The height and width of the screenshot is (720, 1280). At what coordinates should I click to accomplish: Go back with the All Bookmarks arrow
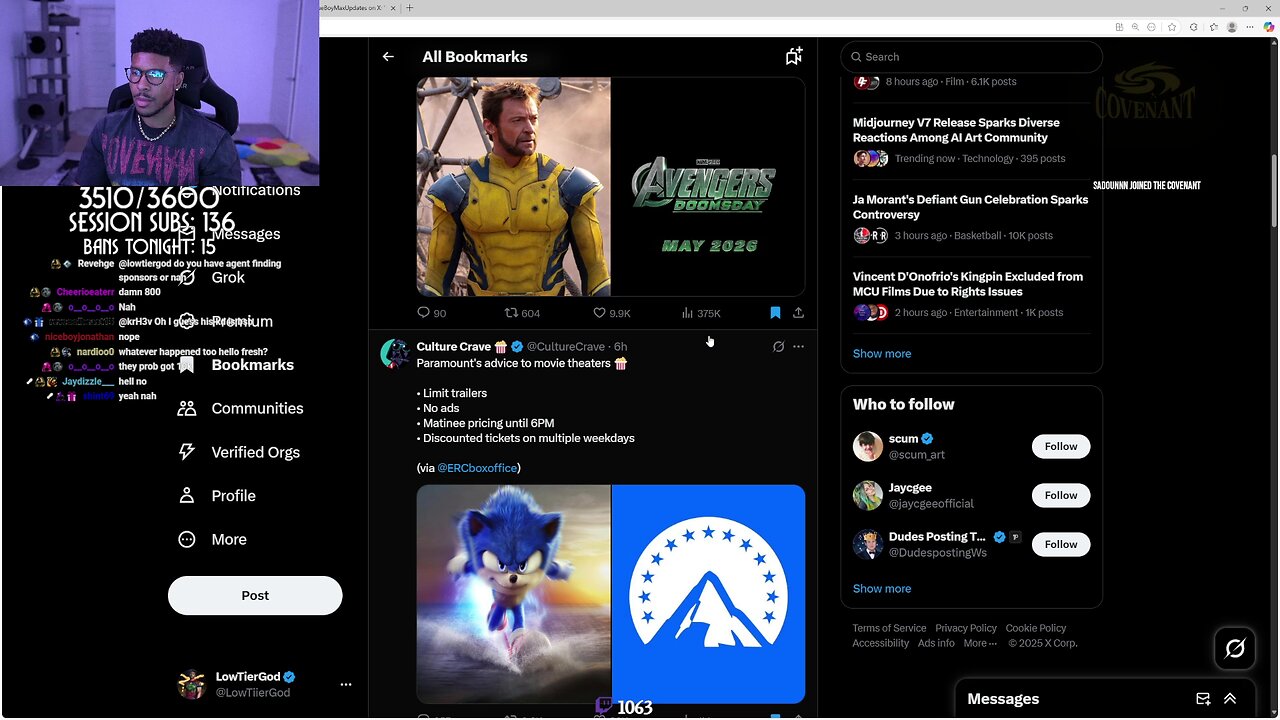[388, 57]
